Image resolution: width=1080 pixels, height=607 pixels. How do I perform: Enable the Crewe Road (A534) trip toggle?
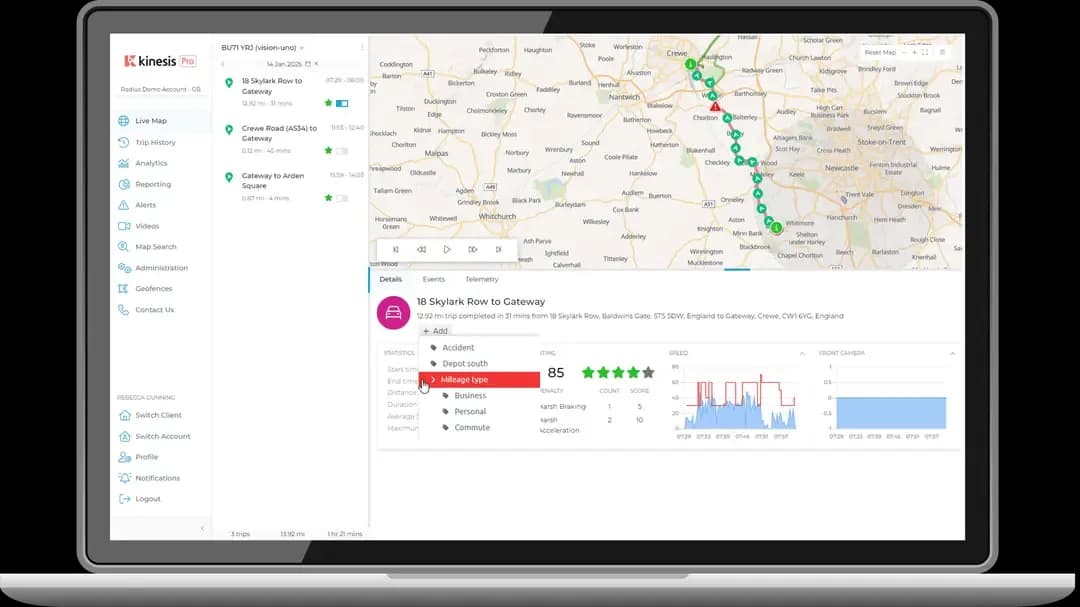342,150
